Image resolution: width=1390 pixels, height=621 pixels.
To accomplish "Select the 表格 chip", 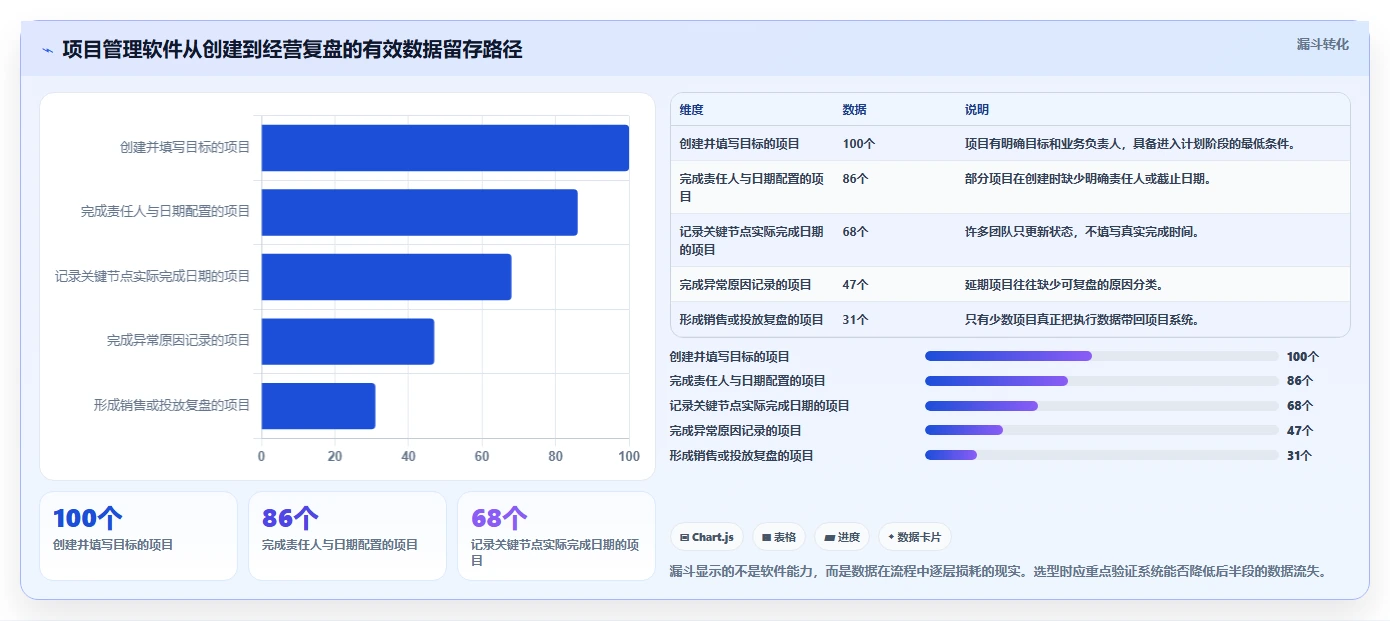I will point(779,537).
